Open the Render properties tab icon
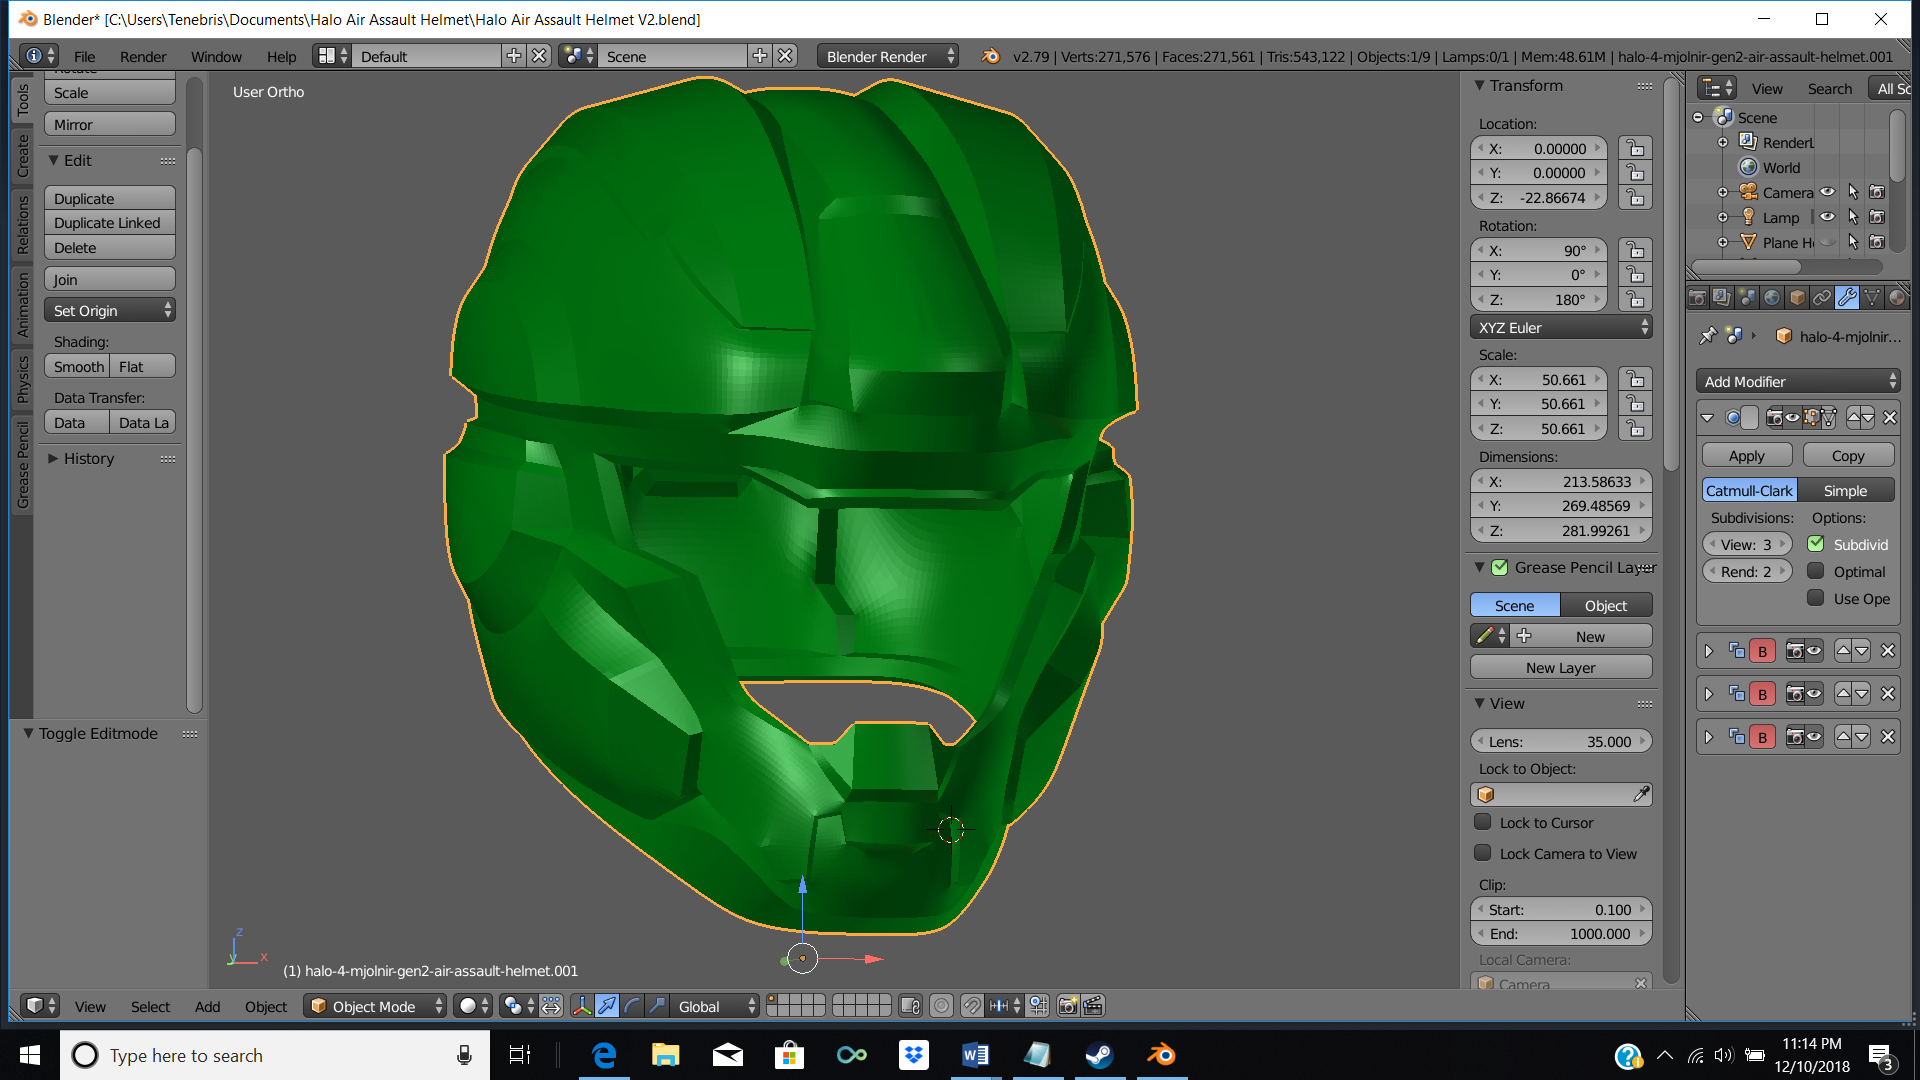The height and width of the screenshot is (1080, 1920). (x=1697, y=297)
